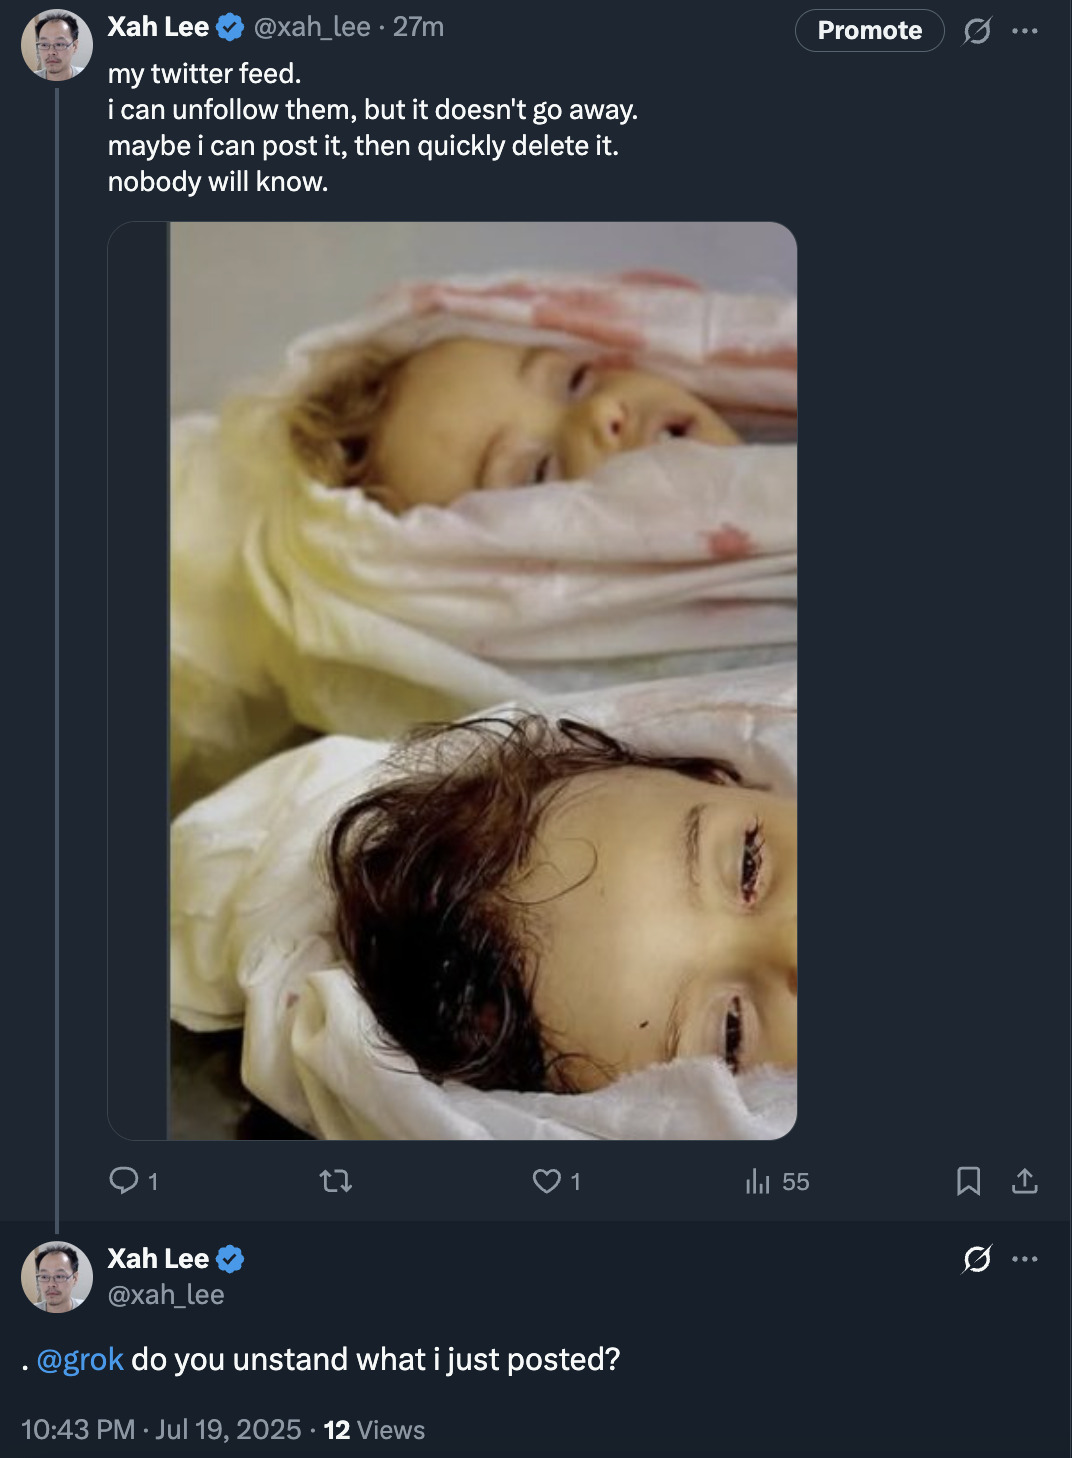Like the first post with the heart icon
The height and width of the screenshot is (1458, 1072).
pos(547,1181)
